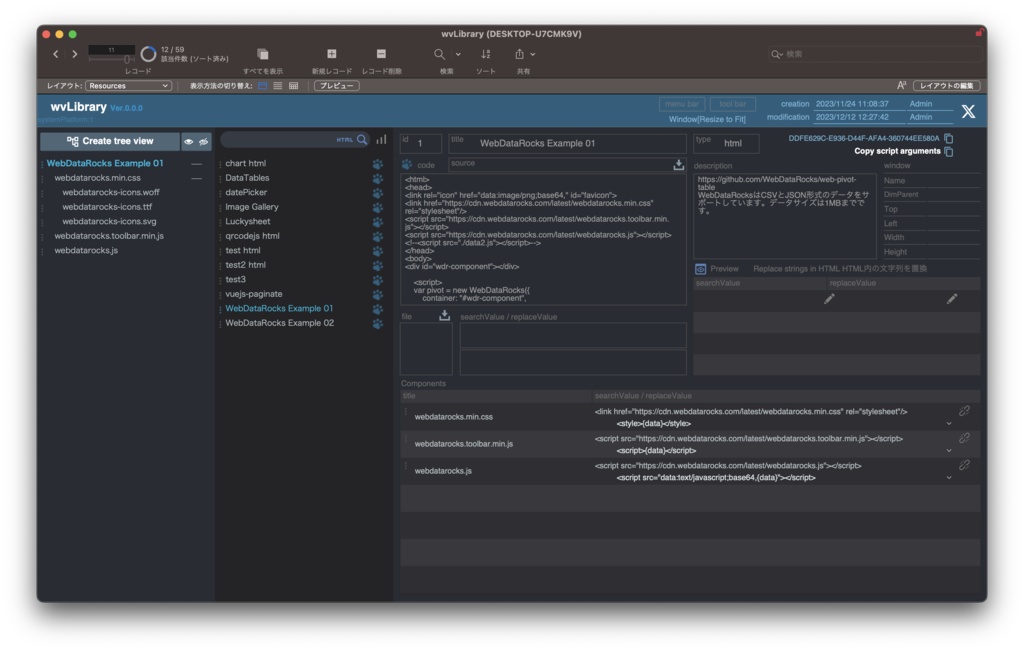The image size is (1024, 651).
Task: Select Image Gallery in the resource list
Action: [x=252, y=207]
